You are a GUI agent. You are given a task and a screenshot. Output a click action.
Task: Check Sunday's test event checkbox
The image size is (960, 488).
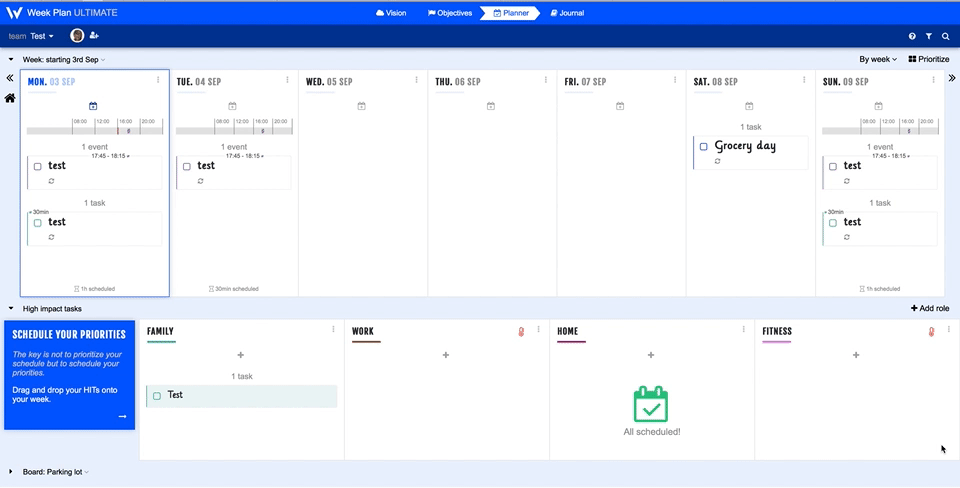(x=833, y=167)
